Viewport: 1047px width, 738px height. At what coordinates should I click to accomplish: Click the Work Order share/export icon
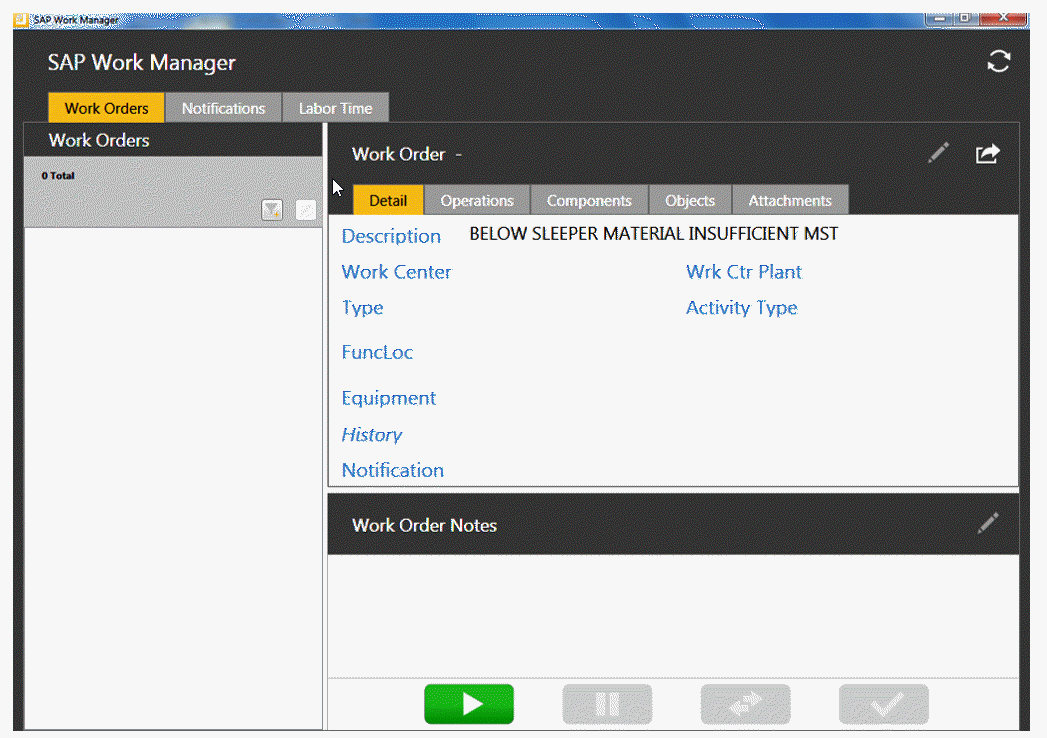click(988, 154)
